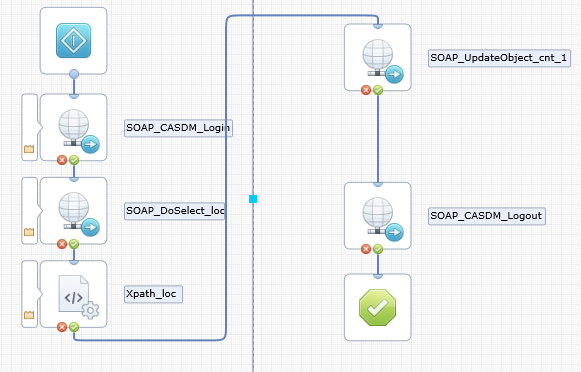Image resolution: width=581 pixels, height=372 pixels.
Task: Select the Xpath_loc code operator icon
Action: (79, 297)
